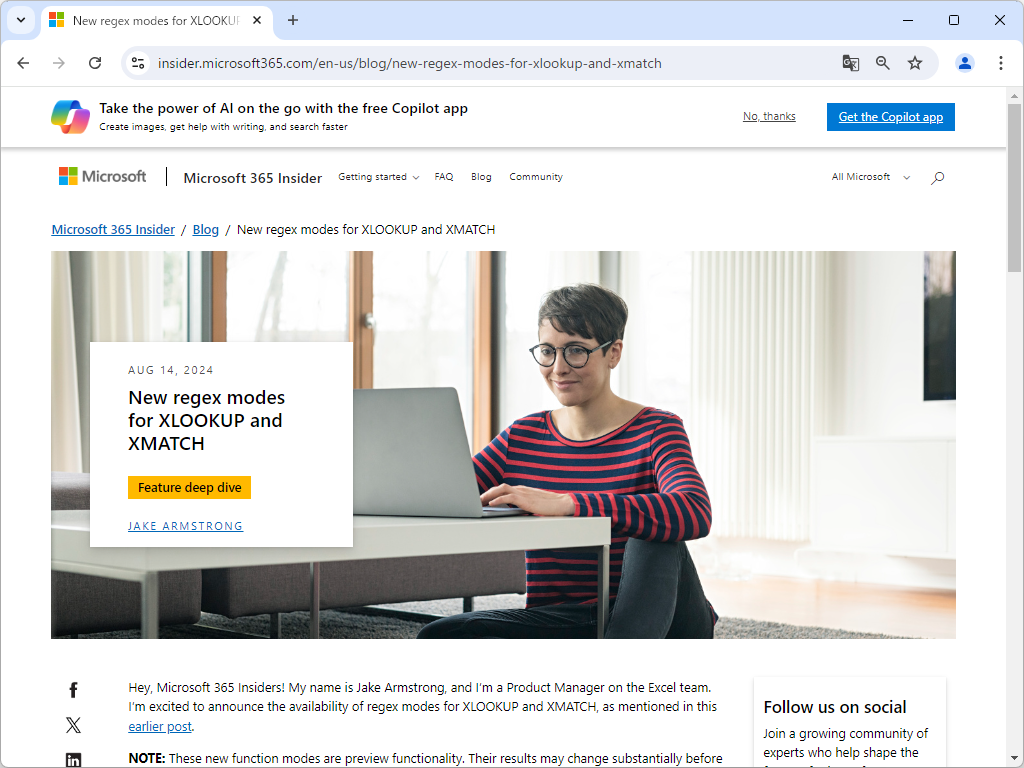Viewport: 1024px width, 768px height.
Task: Click the Translate page icon
Action: pos(850,63)
